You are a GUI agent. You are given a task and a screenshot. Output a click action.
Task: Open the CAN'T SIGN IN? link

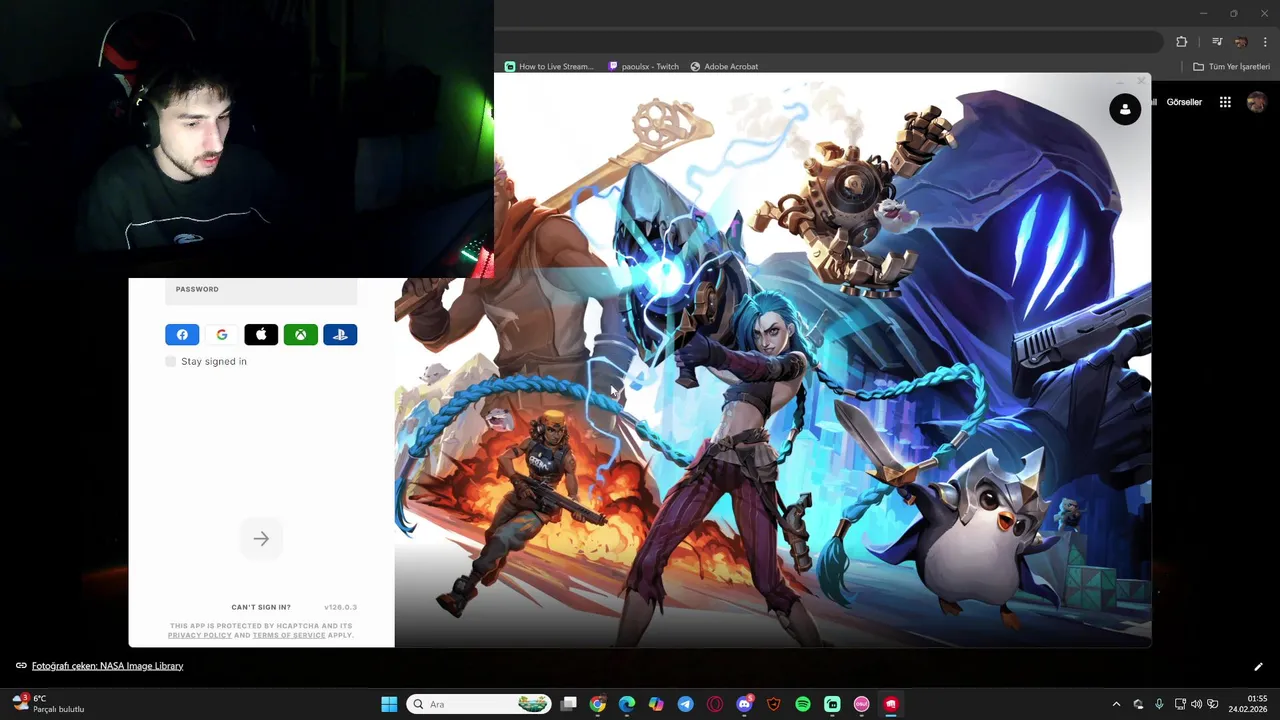point(261,607)
